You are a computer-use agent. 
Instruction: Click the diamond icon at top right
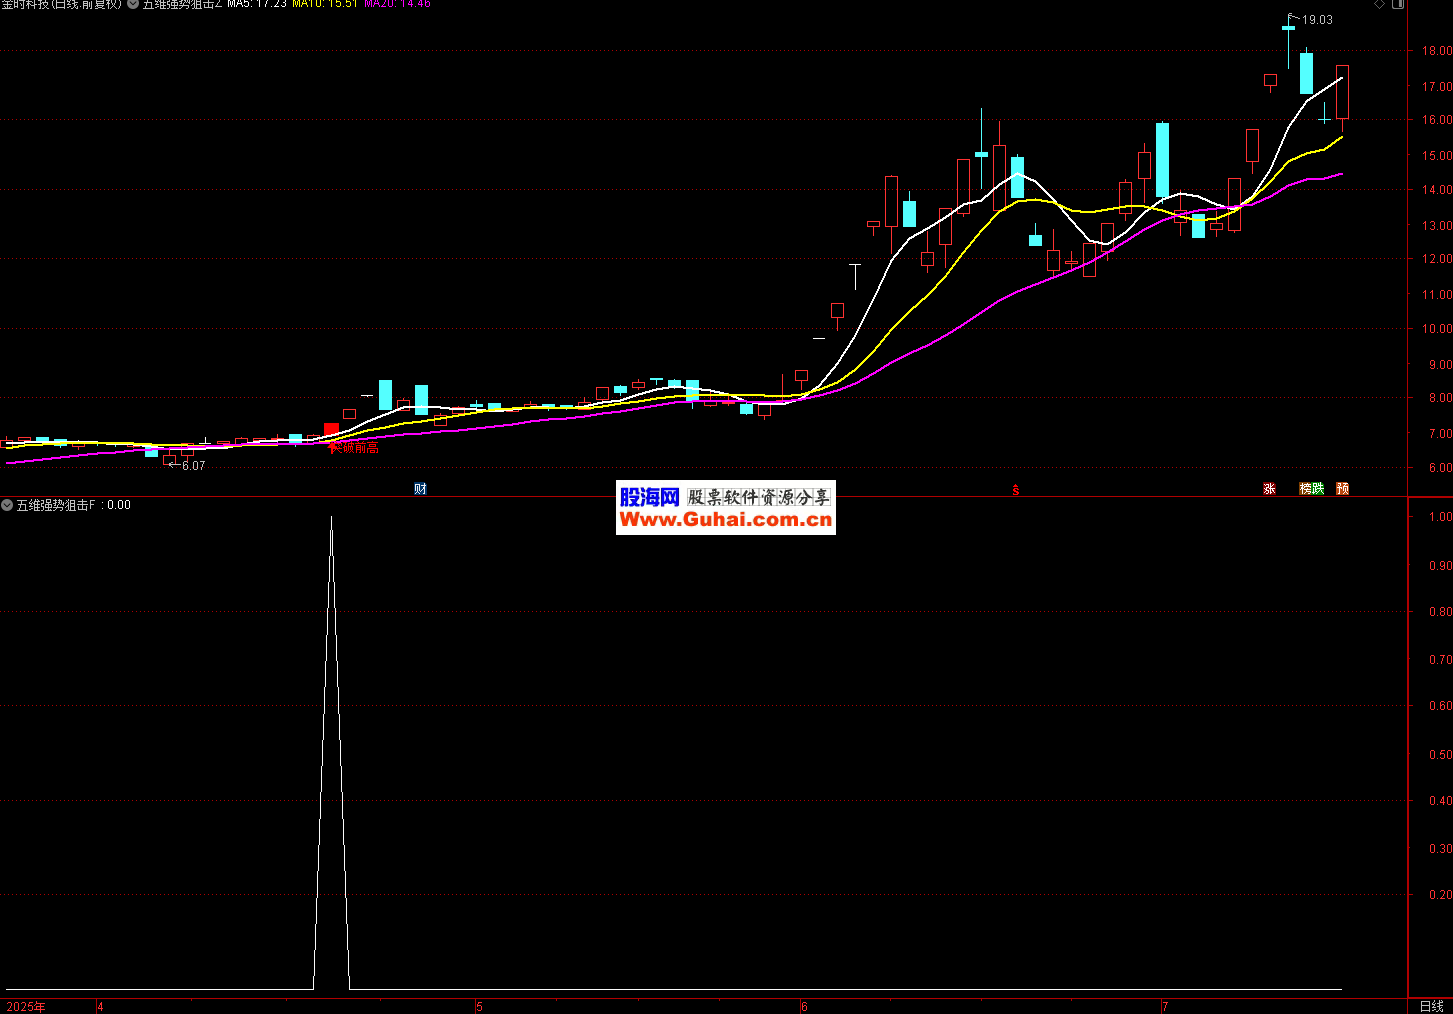click(1380, 4)
